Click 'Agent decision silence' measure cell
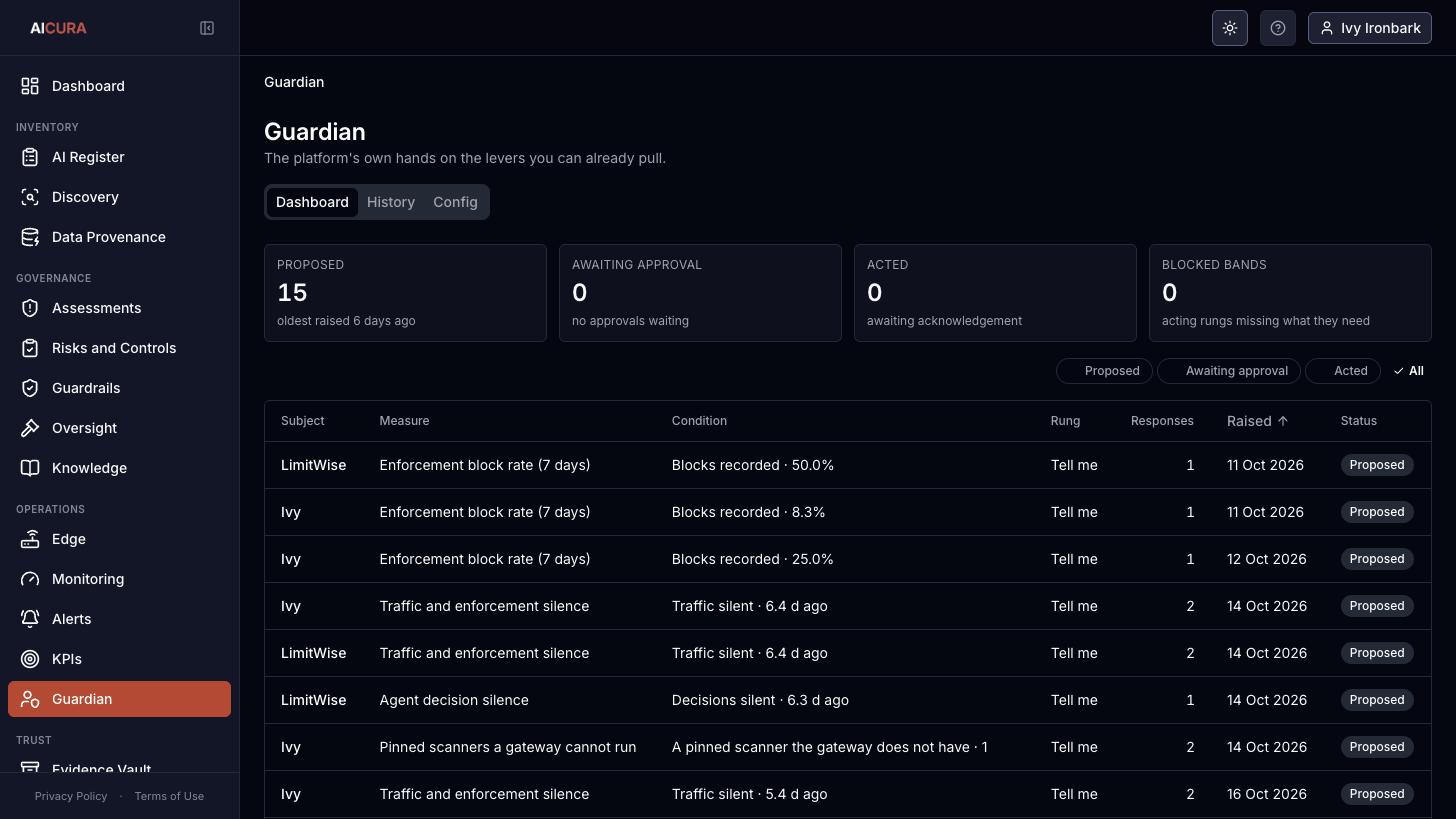The height and width of the screenshot is (819, 1456). pyautogui.click(x=454, y=700)
